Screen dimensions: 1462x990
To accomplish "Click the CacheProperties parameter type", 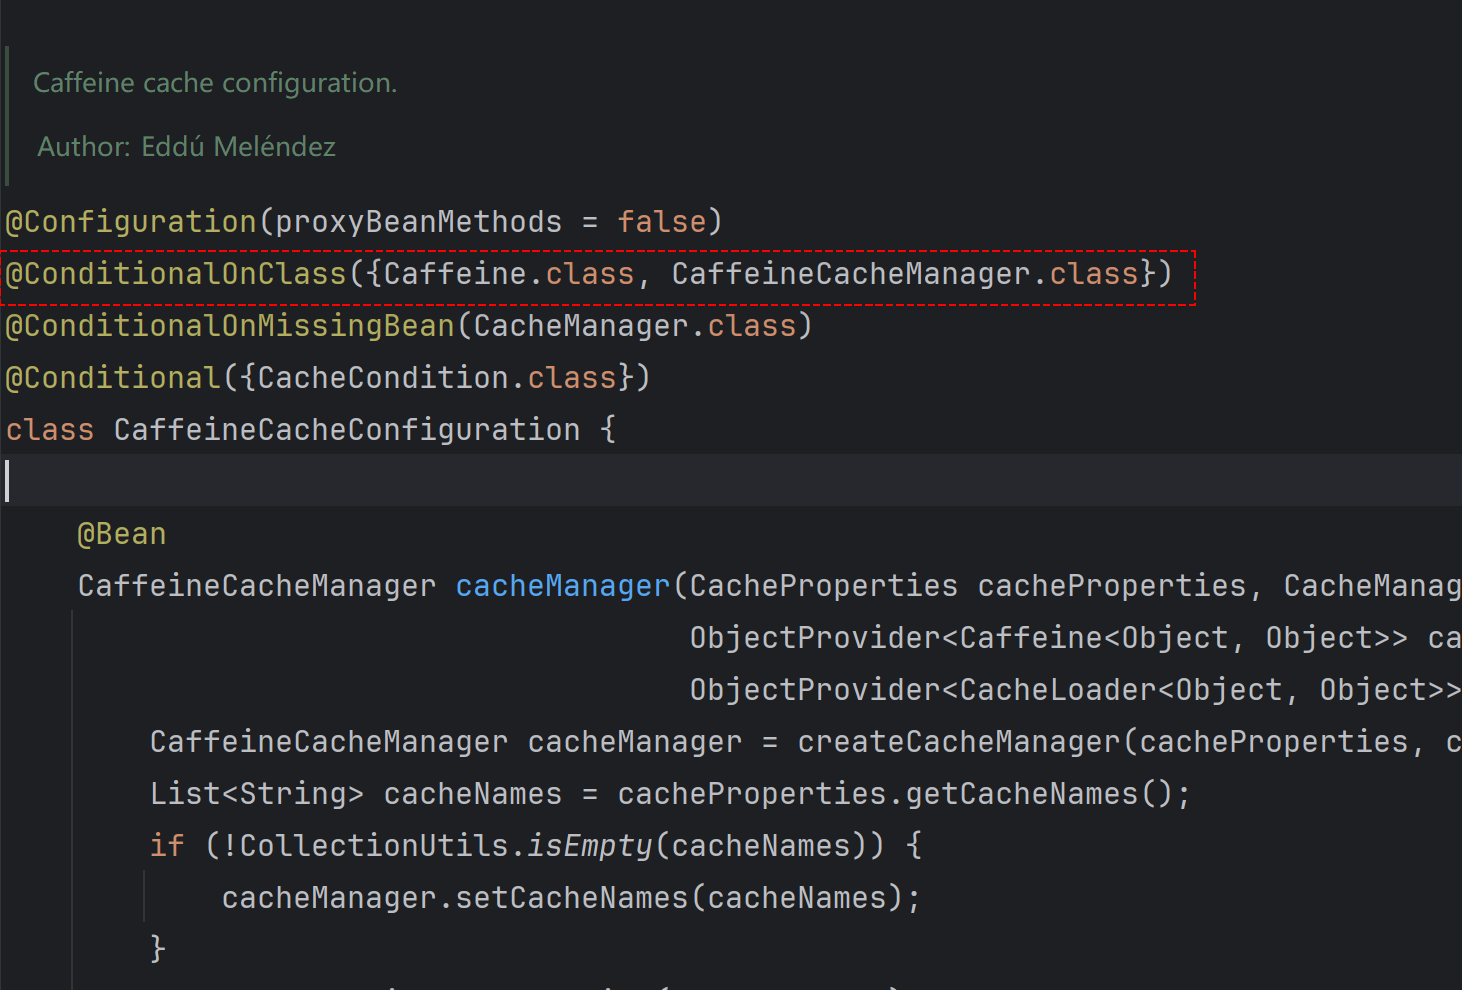I will tap(823, 586).
